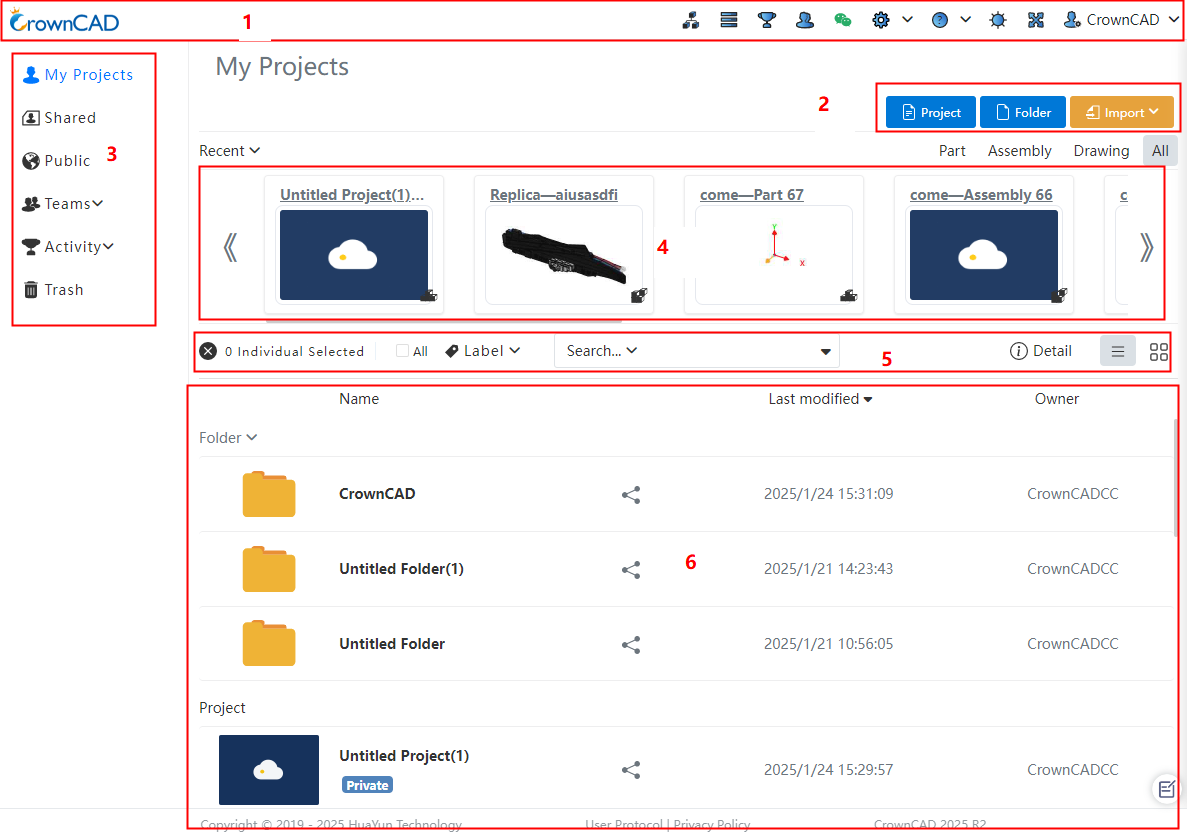This screenshot has height=834, width=1187.
Task: Click the Owner column header
Action: pos(1056,399)
